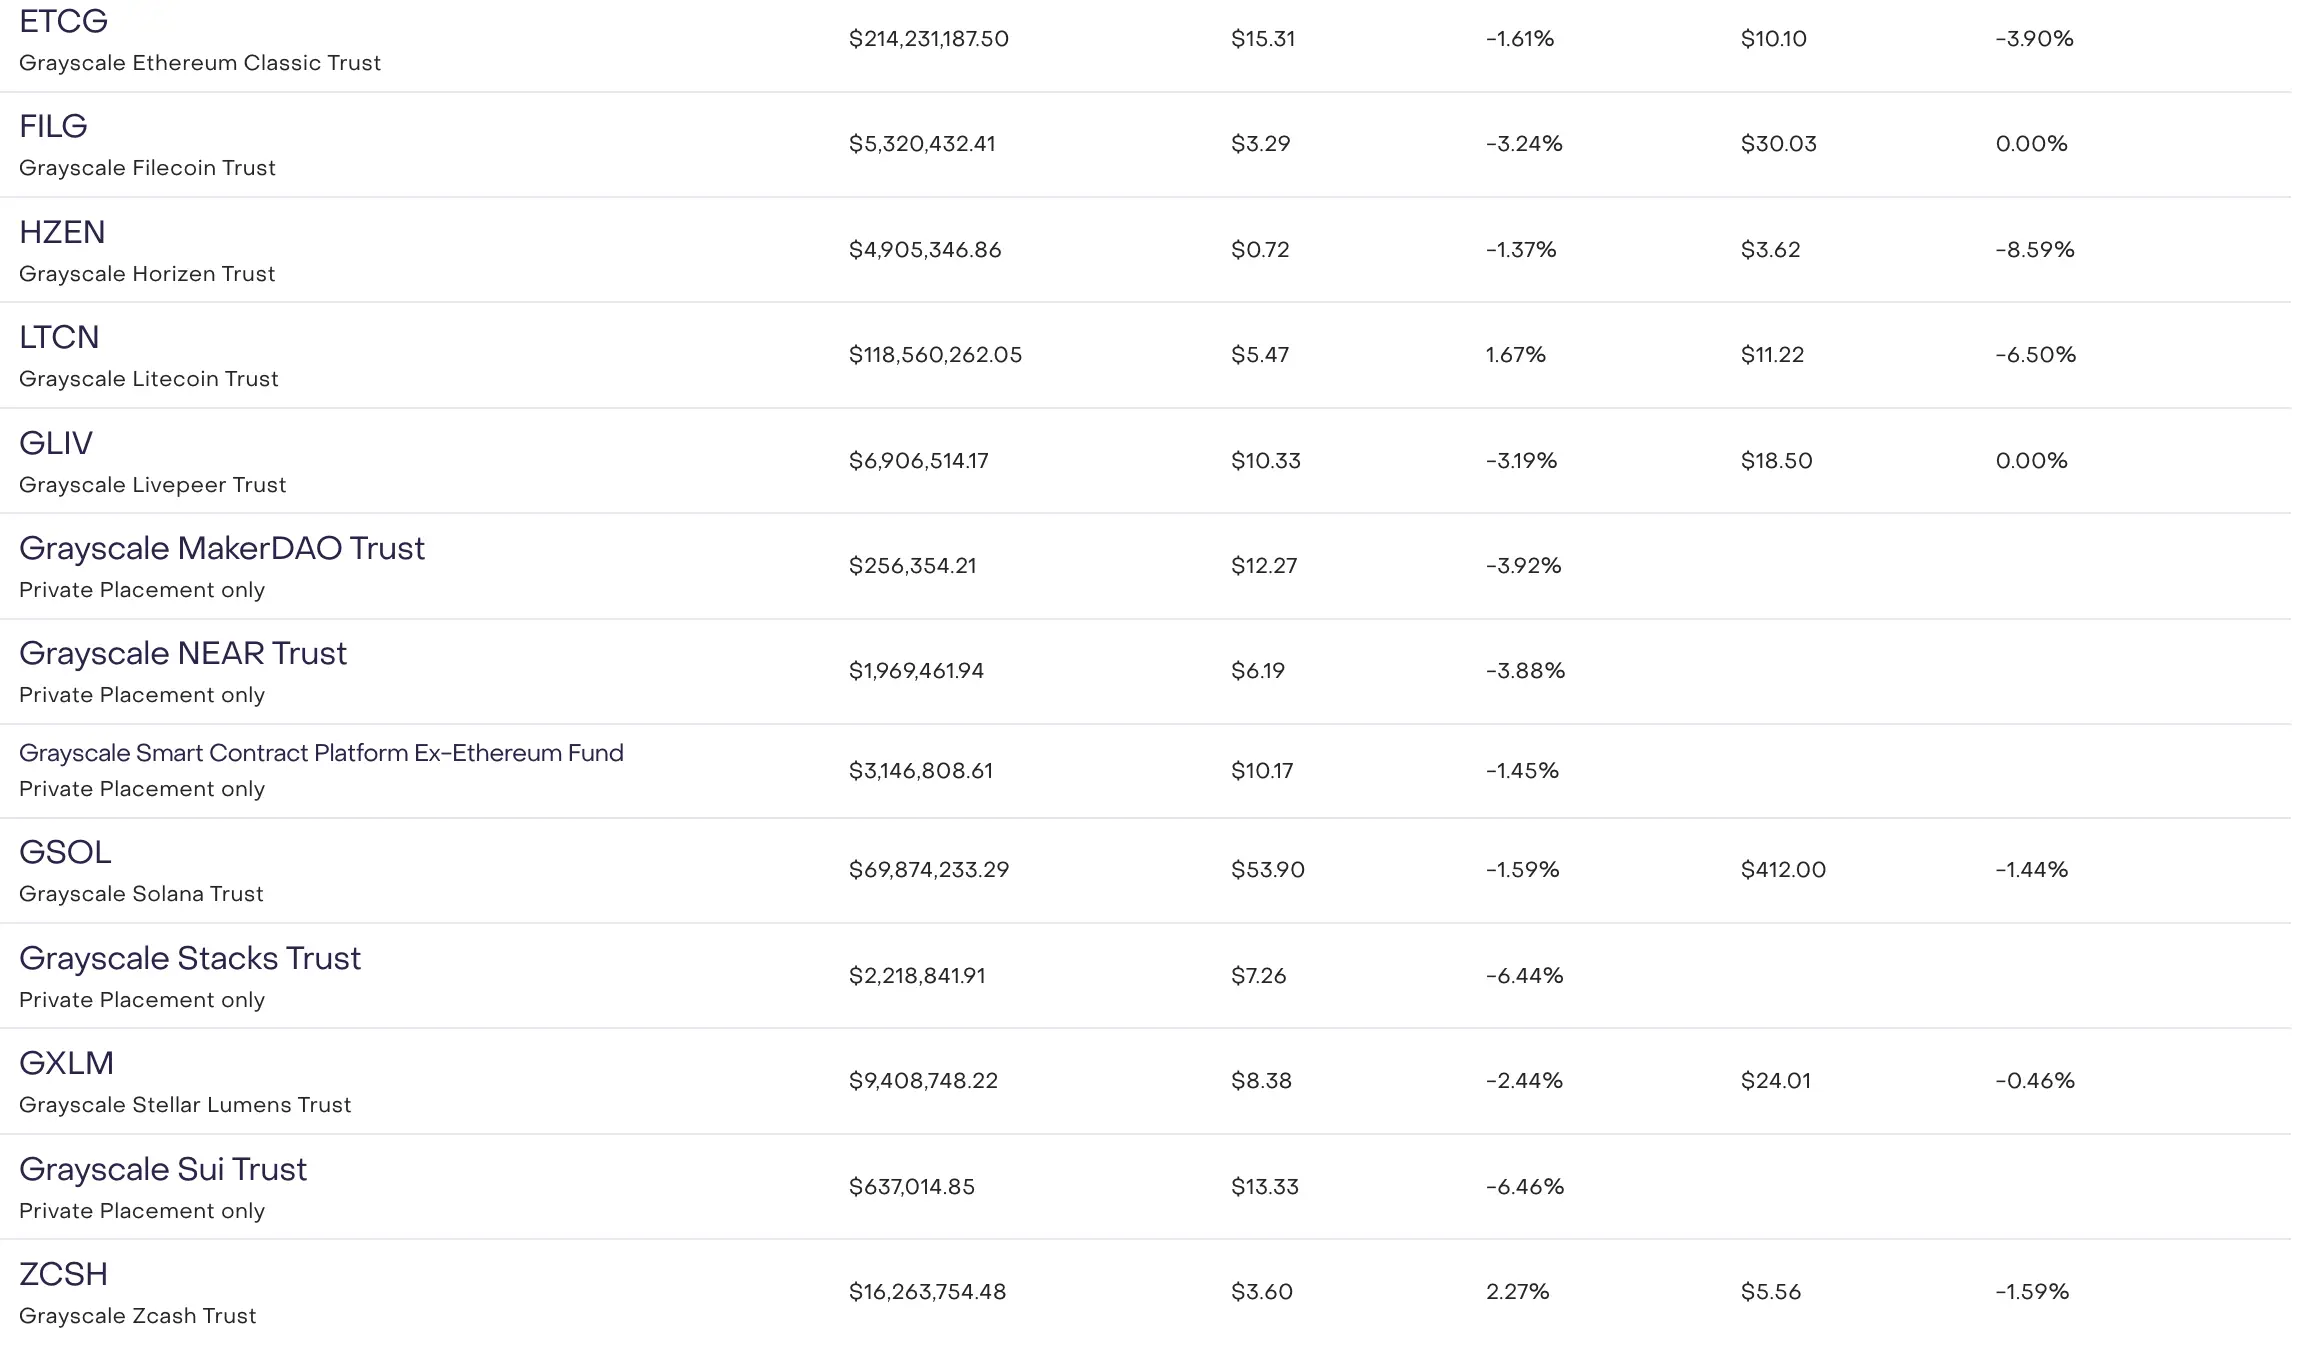Open Grayscale Stacks Trust page
The height and width of the screenshot is (1356, 2306).
tap(190, 958)
